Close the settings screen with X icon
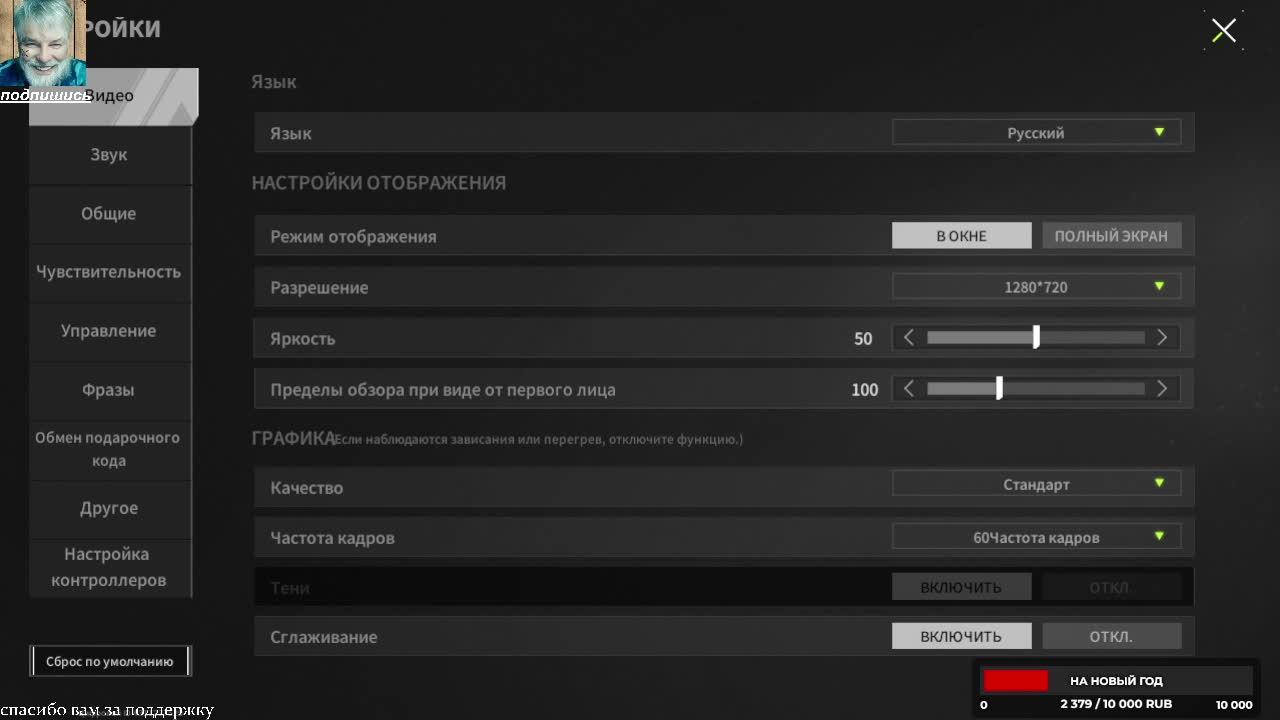The width and height of the screenshot is (1280, 720). 1224,30
